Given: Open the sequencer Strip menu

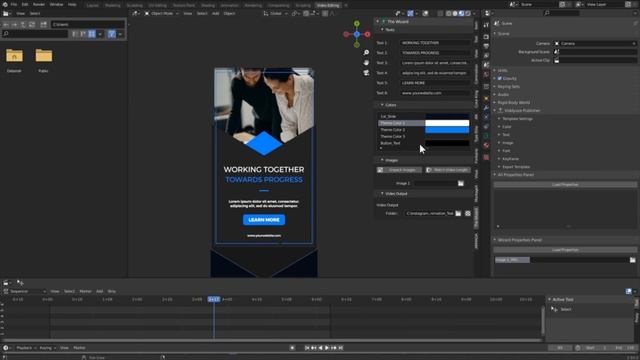Looking at the screenshot, I should click(111, 291).
